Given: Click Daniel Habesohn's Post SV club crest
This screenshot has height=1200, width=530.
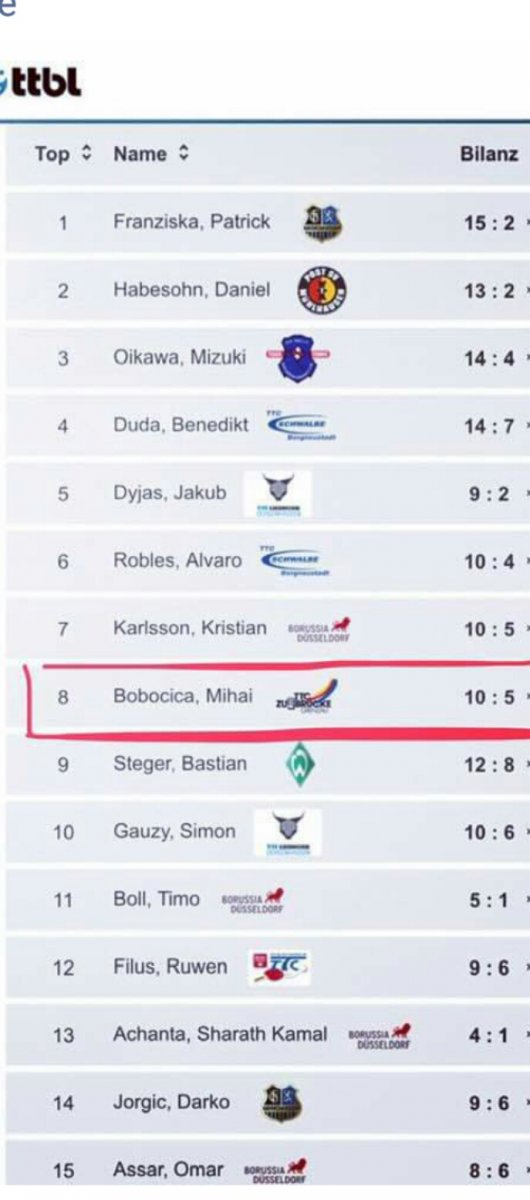Looking at the screenshot, I should (x=323, y=291).
